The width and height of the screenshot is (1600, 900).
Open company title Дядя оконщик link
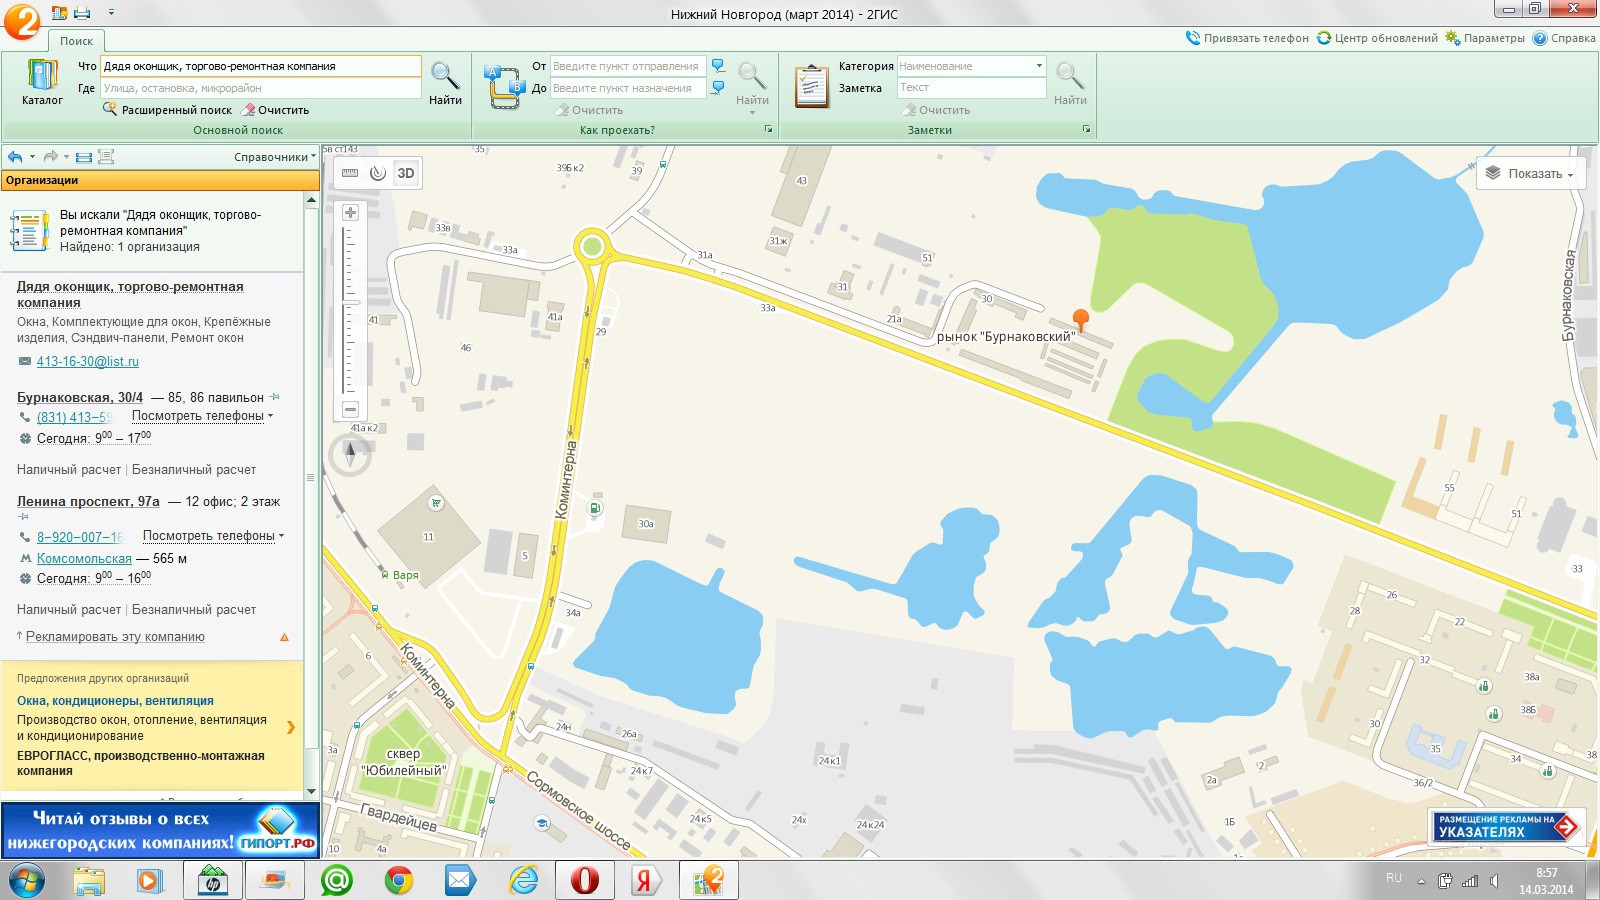point(130,294)
